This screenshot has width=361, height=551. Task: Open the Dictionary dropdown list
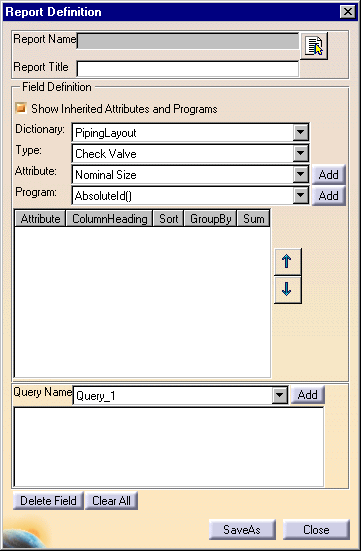pos(301,133)
